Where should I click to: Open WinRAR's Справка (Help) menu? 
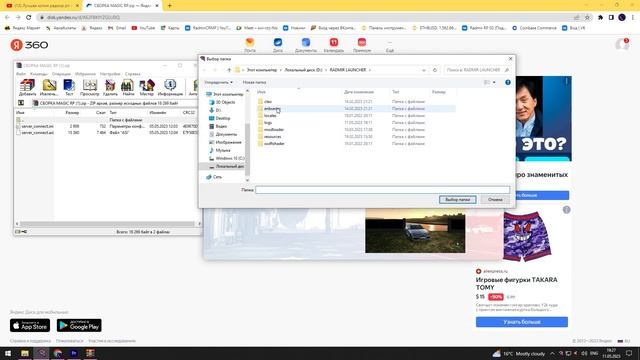pyautogui.click(x=132, y=74)
